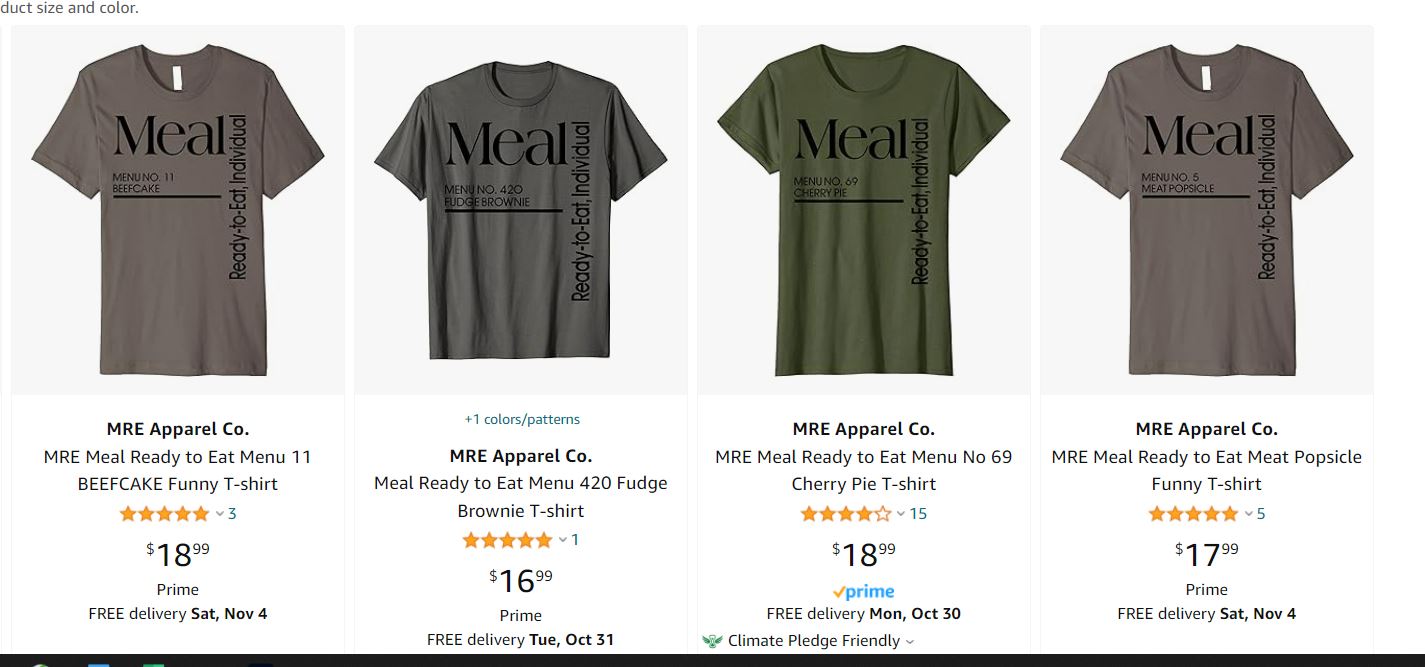1425x667 pixels.
Task: Click the '+1 colors/patterns' link
Action: click(x=521, y=419)
